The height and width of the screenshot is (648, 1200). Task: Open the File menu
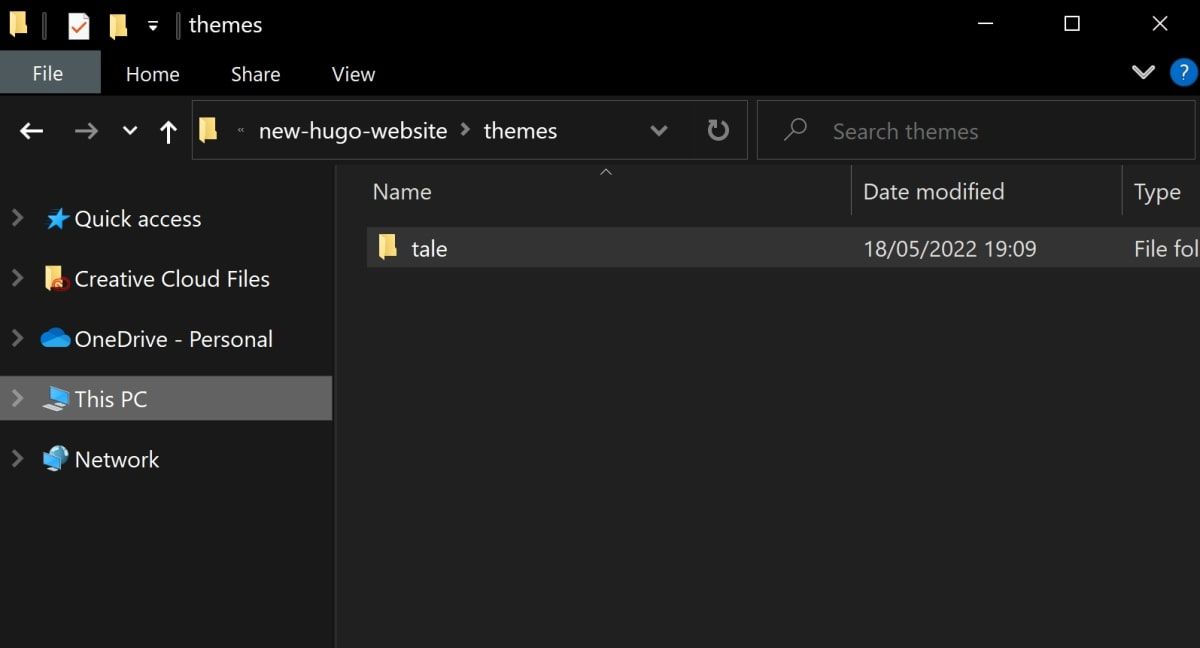point(49,73)
